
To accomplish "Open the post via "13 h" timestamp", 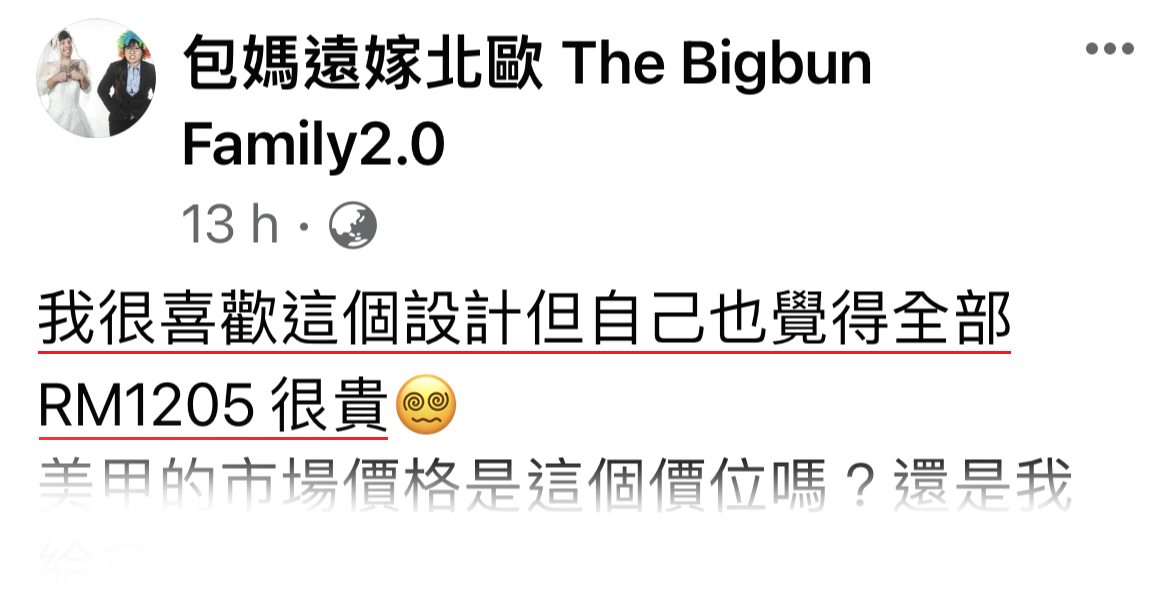I will pyautogui.click(x=231, y=225).
